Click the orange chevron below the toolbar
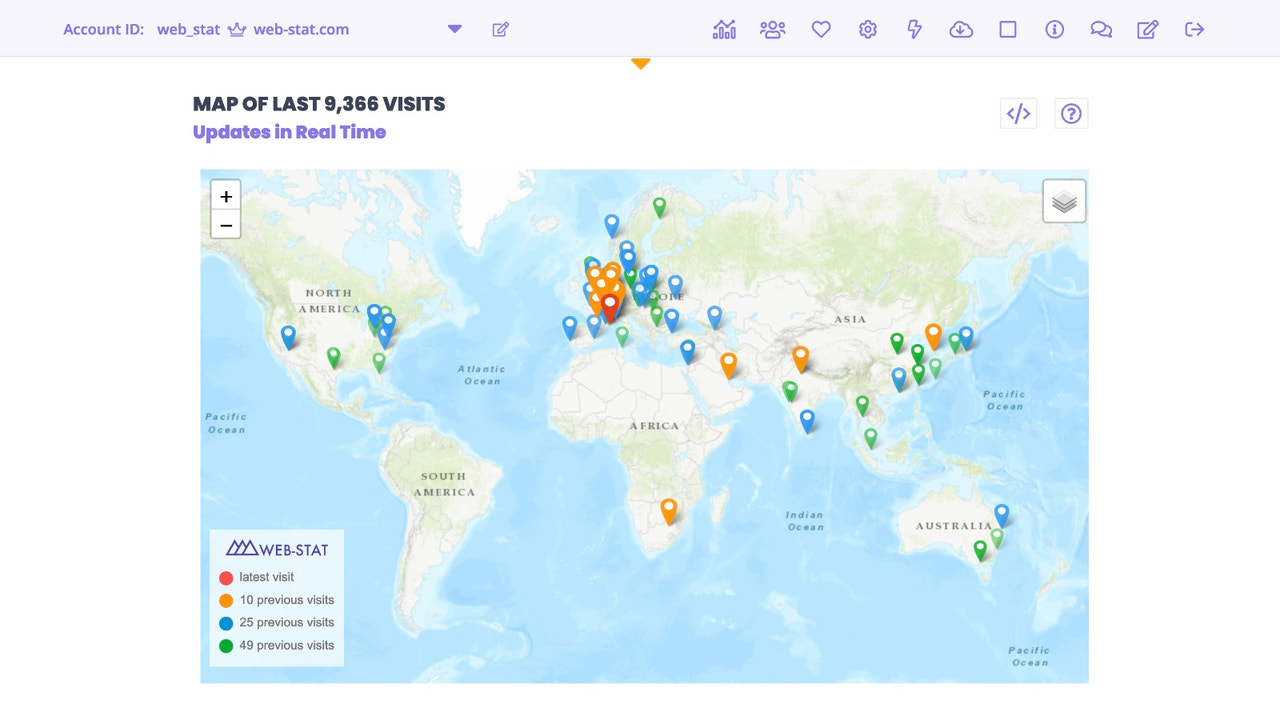Viewport: 1280px width, 720px height. (x=641, y=62)
